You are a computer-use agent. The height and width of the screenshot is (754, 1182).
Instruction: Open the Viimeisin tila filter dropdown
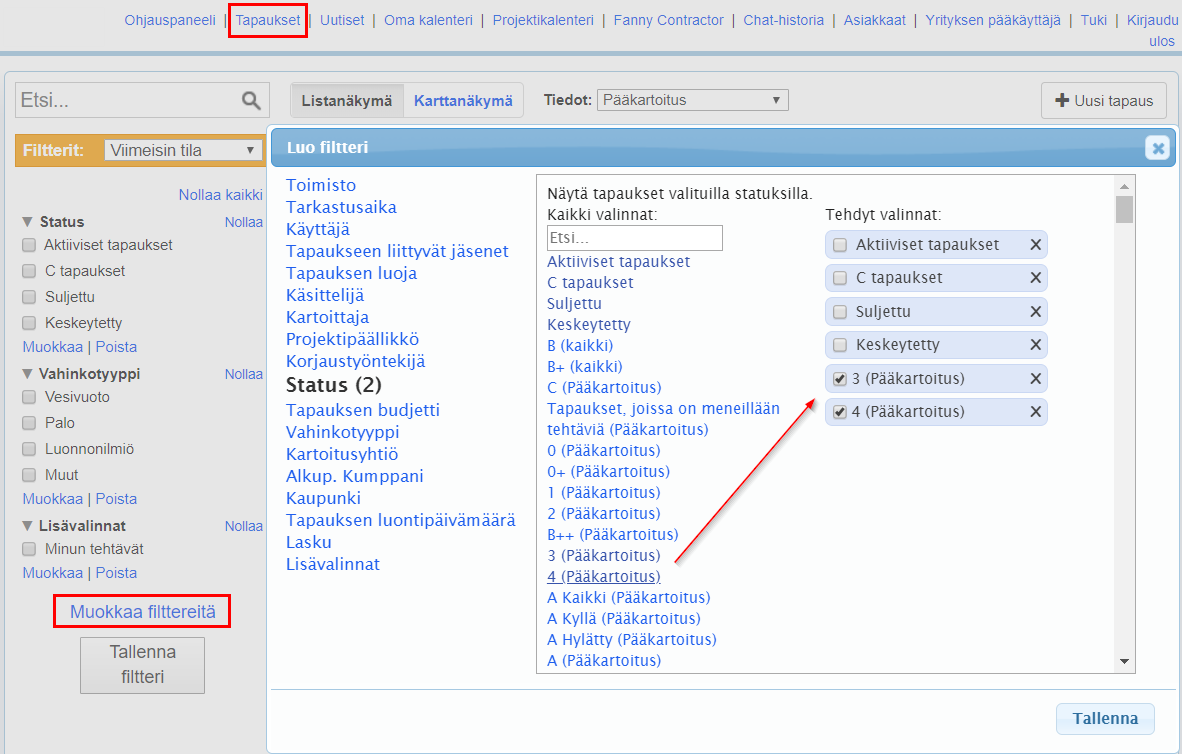[183, 150]
